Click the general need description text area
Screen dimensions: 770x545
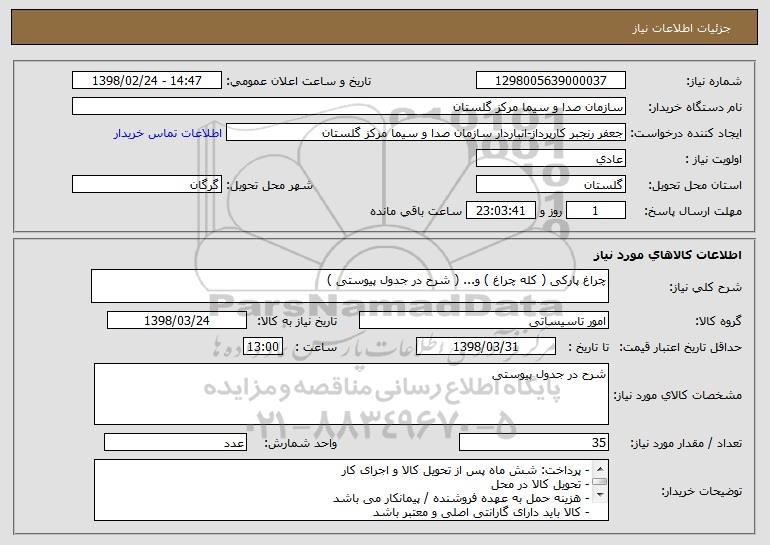point(350,286)
